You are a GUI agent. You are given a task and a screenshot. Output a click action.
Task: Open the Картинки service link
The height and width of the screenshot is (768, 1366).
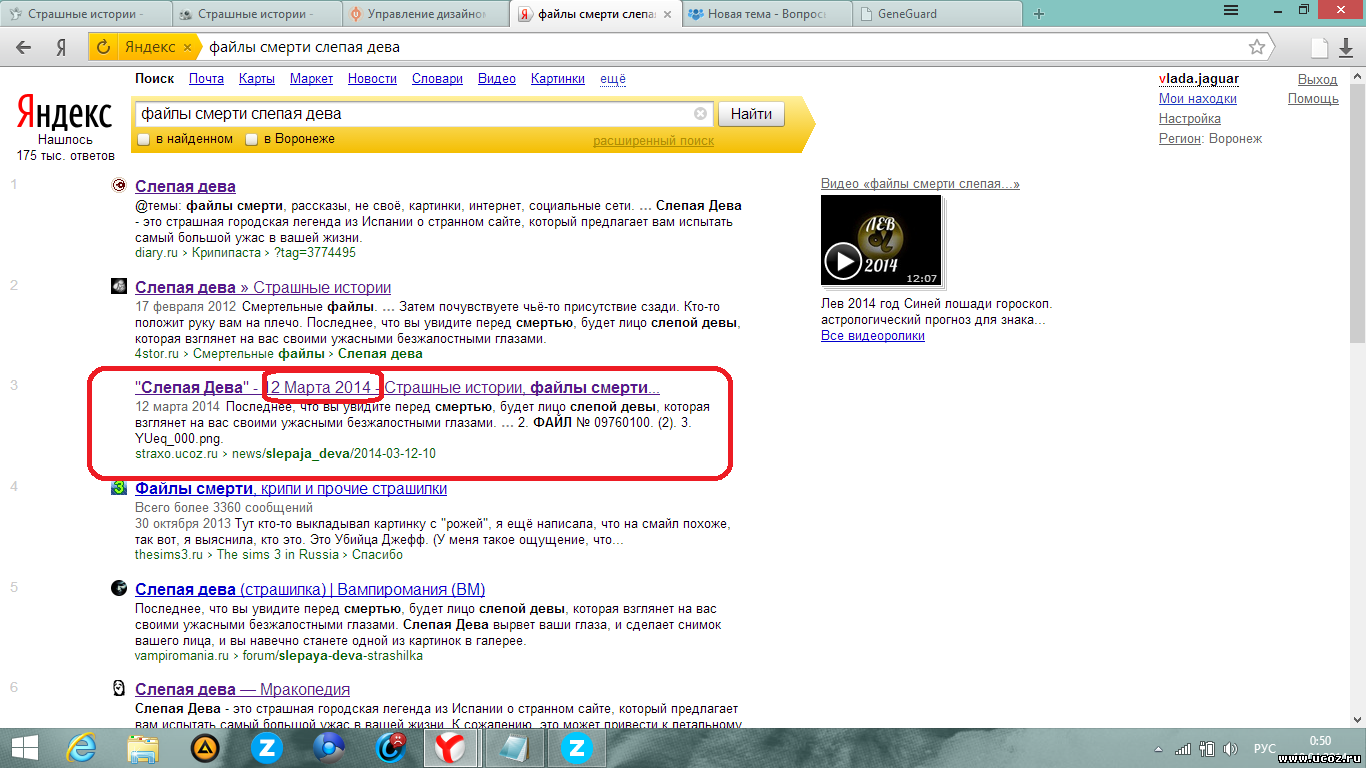click(558, 79)
